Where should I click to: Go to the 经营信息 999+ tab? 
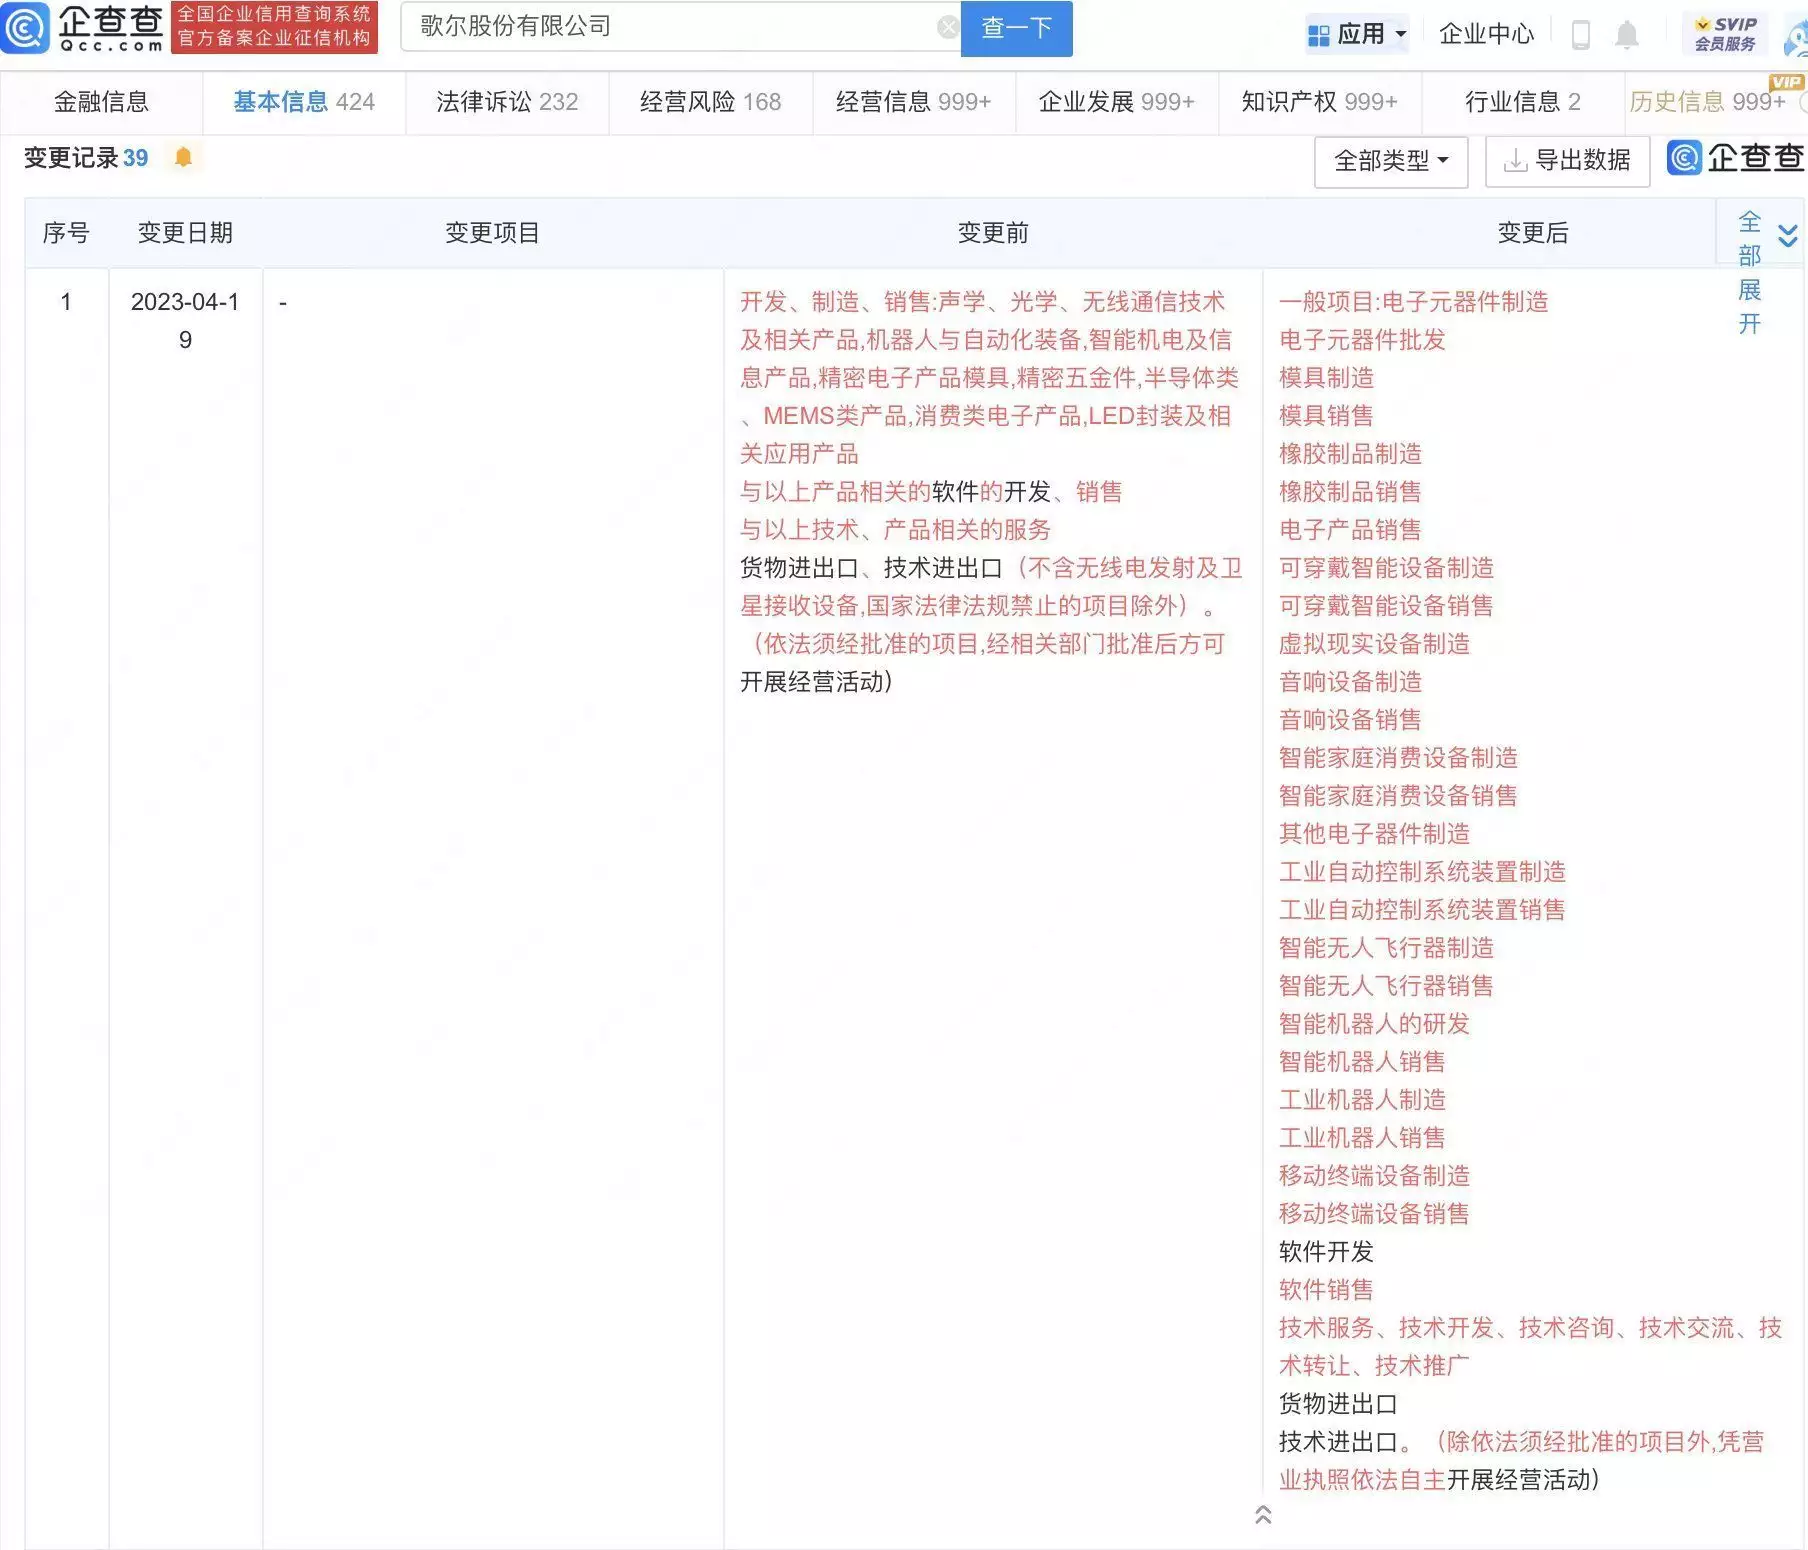913,102
